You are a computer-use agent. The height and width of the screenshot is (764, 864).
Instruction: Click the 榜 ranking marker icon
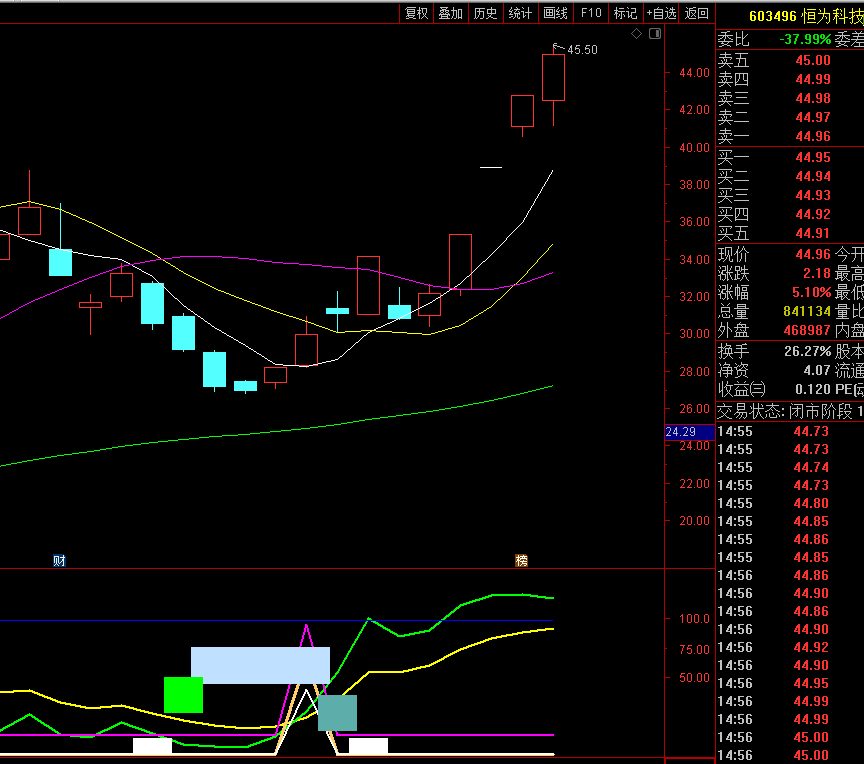point(521,561)
